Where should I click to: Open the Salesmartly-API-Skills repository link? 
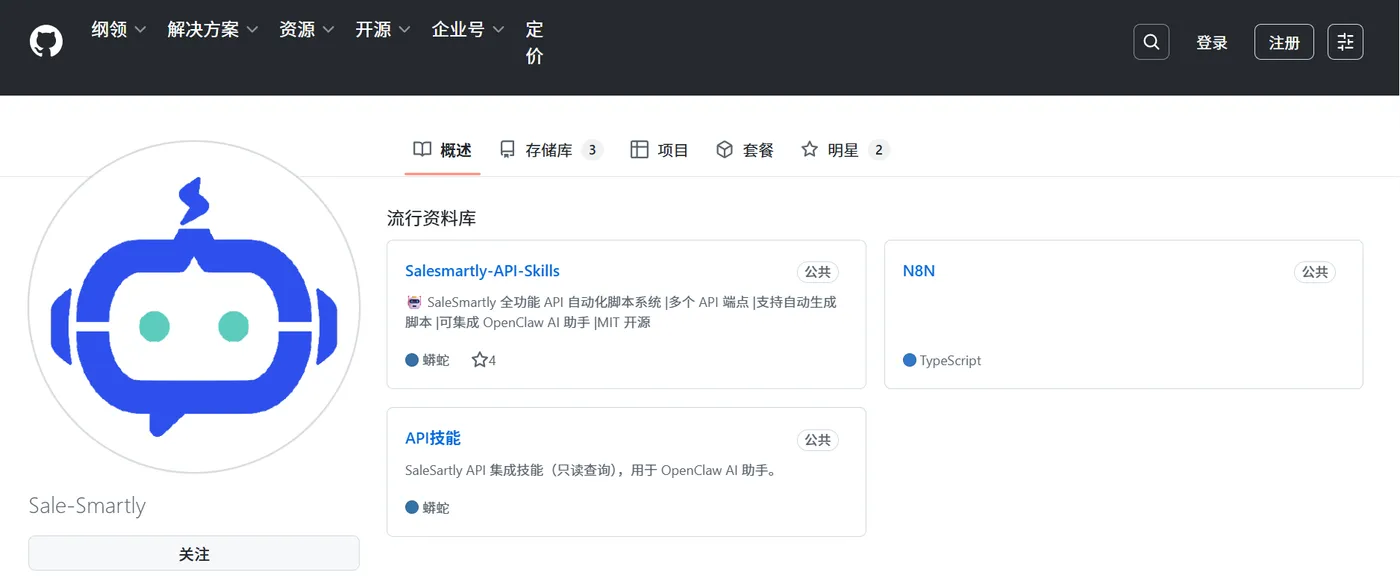coord(482,271)
